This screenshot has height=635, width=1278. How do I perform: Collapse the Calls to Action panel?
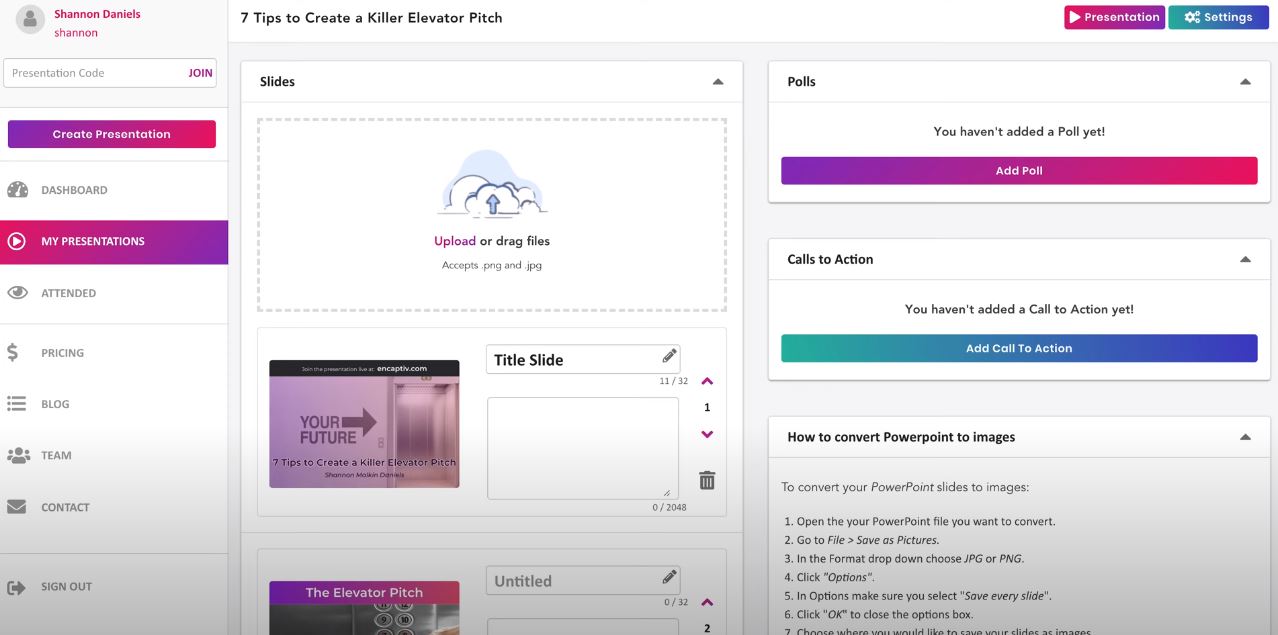point(1245,259)
